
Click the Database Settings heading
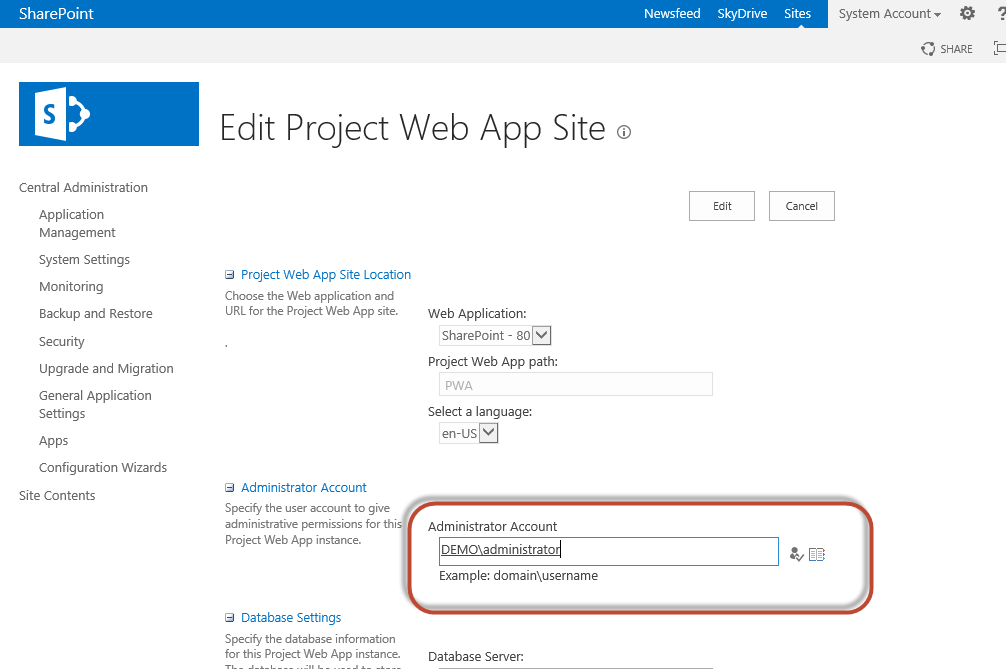click(x=291, y=618)
